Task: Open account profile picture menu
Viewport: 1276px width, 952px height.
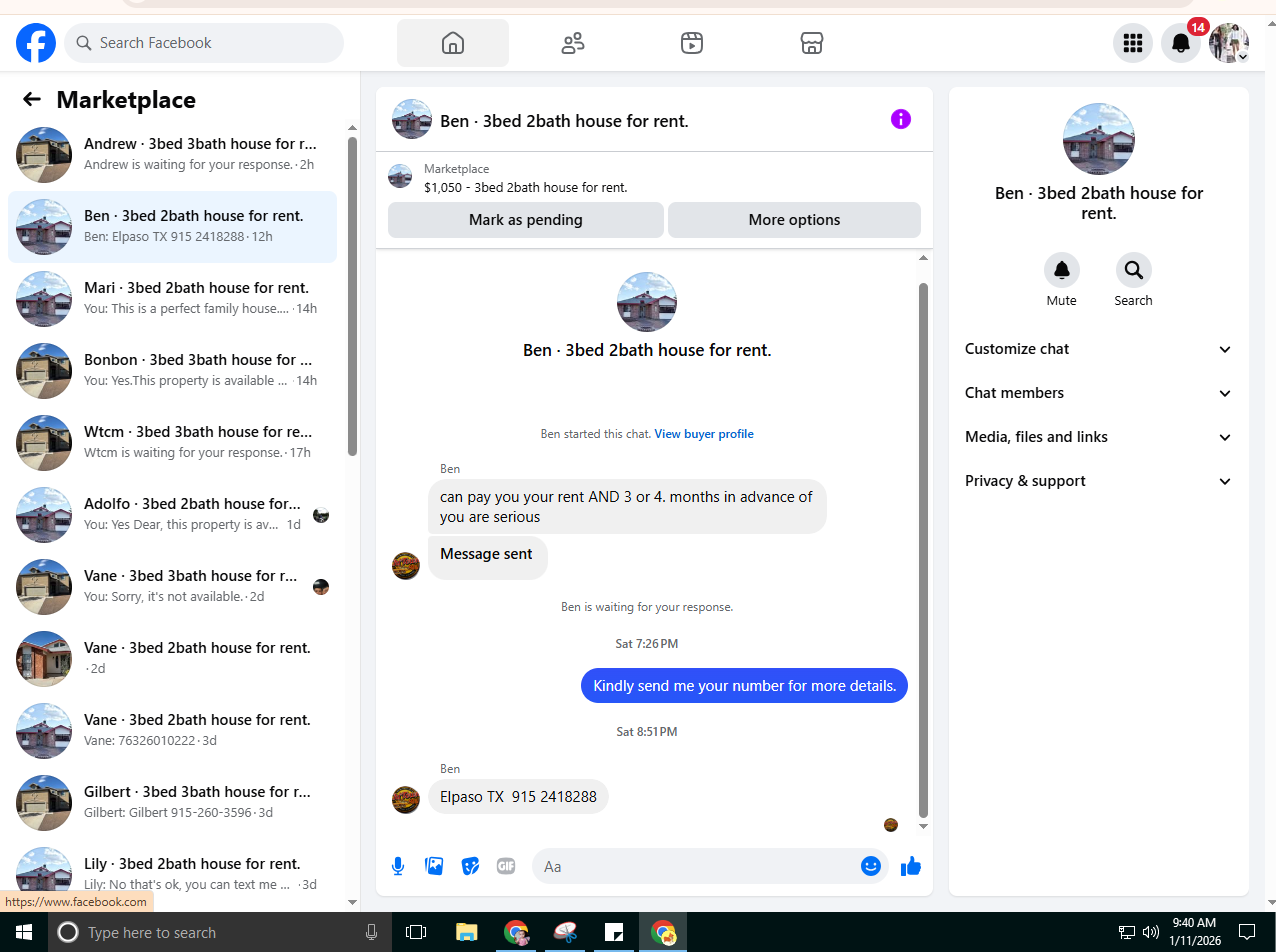Action: click(1229, 43)
